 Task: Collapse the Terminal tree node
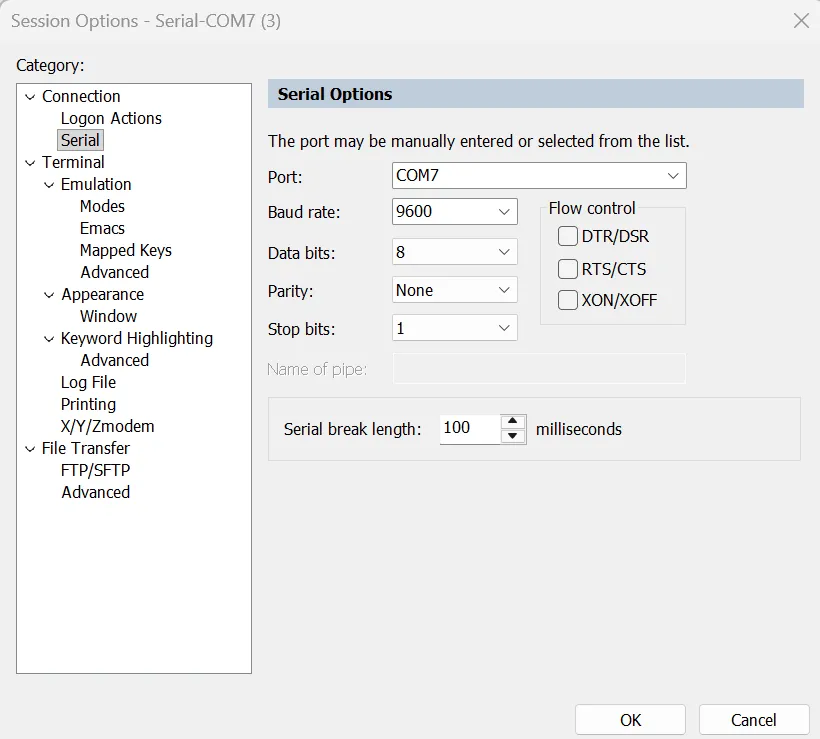click(x=29, y=163)
